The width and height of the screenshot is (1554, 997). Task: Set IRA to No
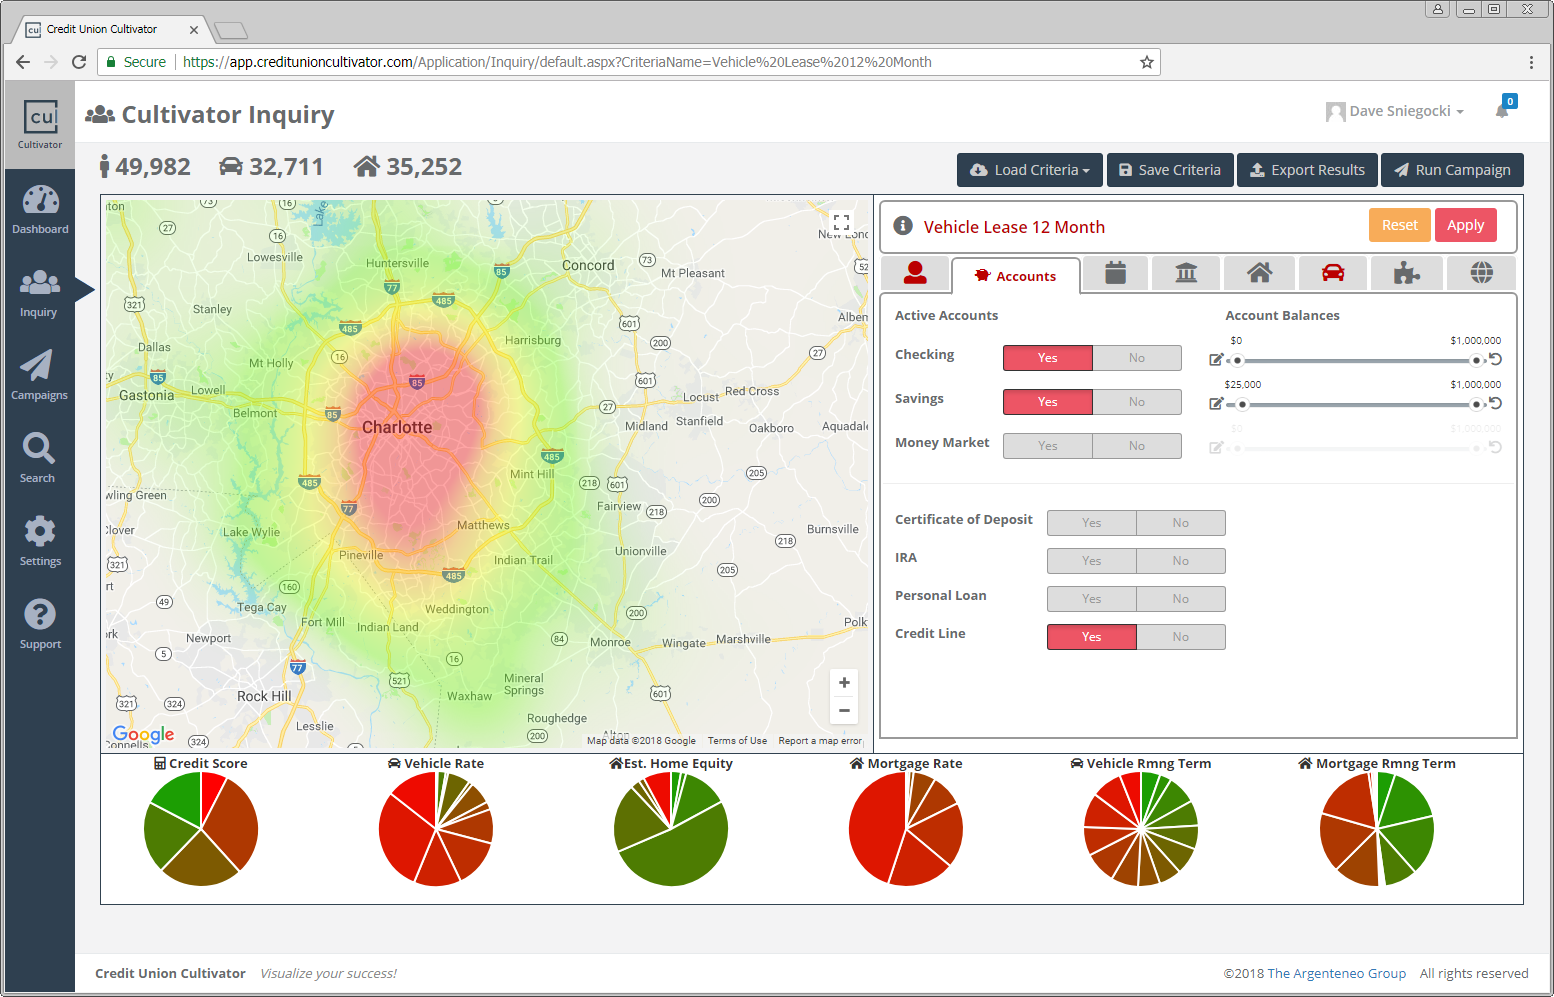(1181, 561)
